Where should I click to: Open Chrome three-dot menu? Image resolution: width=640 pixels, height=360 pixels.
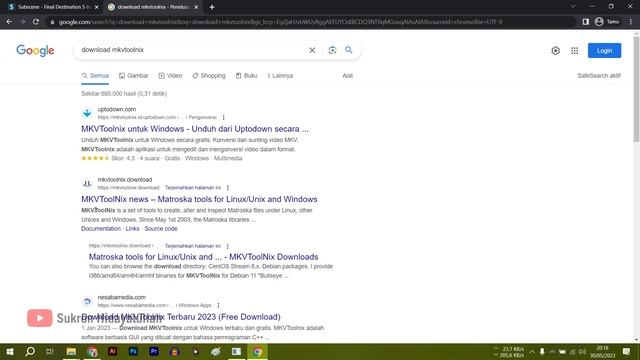[631, 22]
